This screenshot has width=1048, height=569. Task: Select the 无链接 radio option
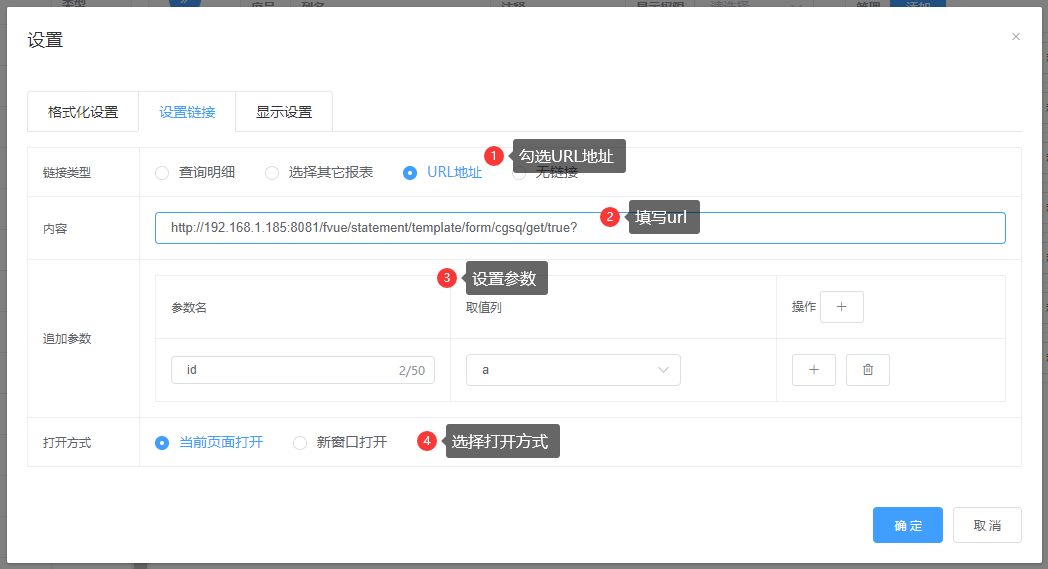519,174
